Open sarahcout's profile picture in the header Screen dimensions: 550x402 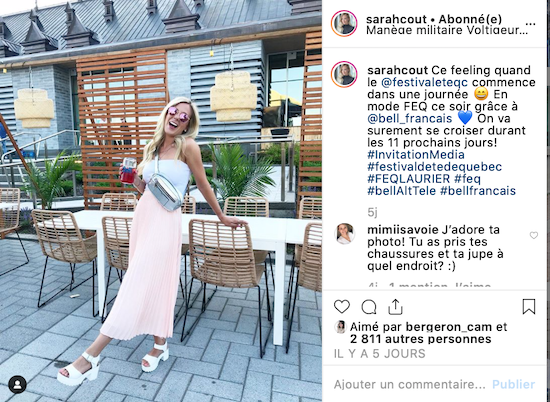pyautogui.click(x=344, y=24)
